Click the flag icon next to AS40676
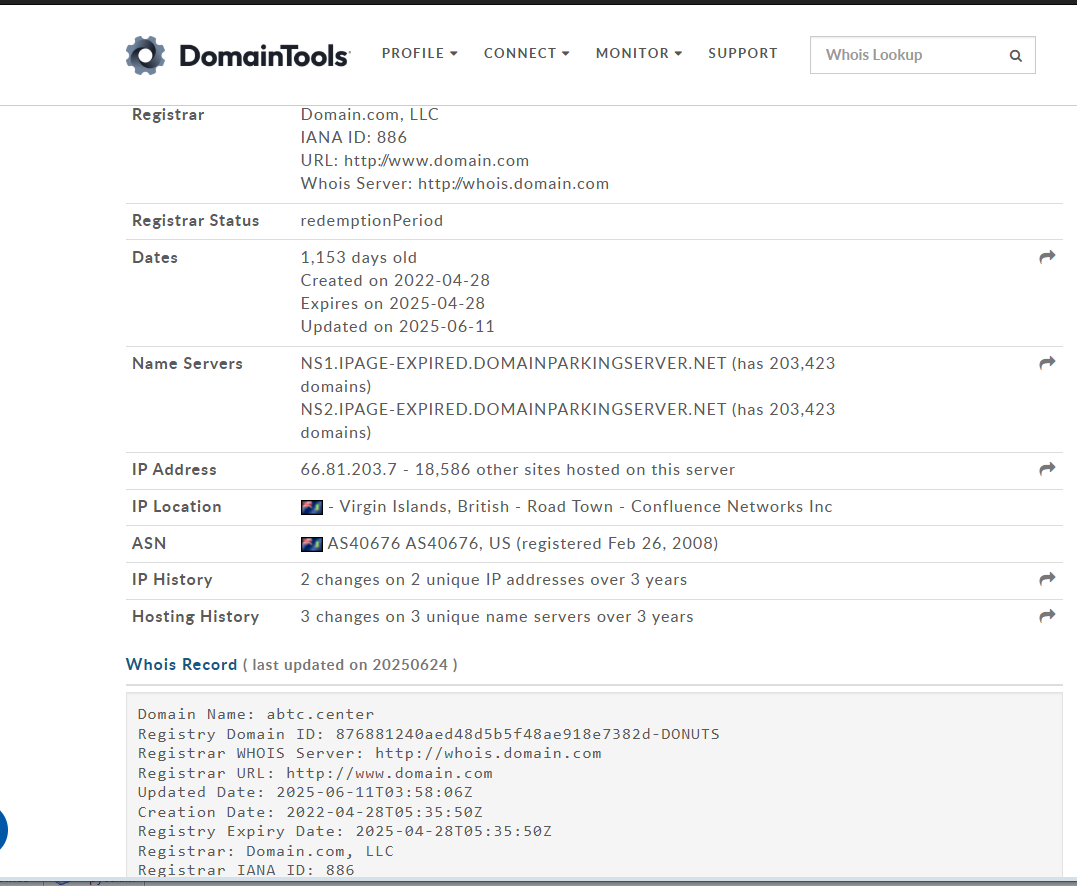Screen dimensions: 1077x886 click(312, 544)
